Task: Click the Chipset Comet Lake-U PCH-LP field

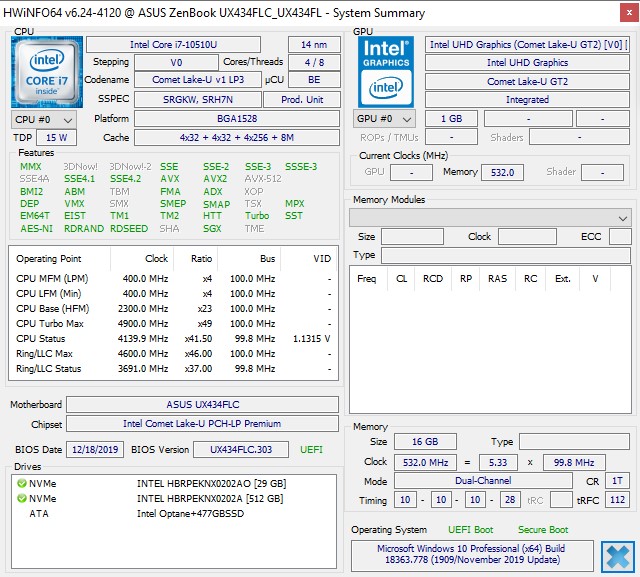Action: pyautogui.click(x=202, y=424)
